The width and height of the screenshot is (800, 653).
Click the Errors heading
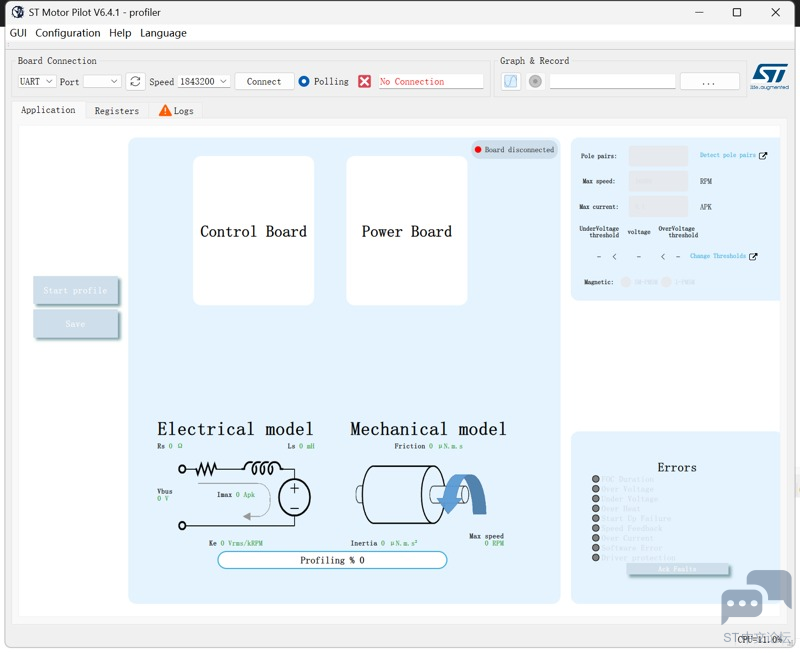[677, 467]
